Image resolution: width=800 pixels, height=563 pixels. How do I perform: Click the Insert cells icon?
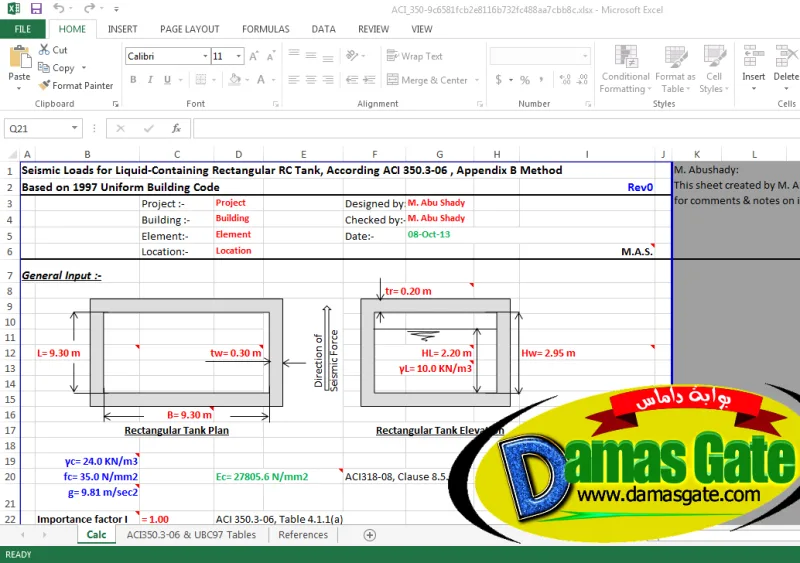[754, 56]
